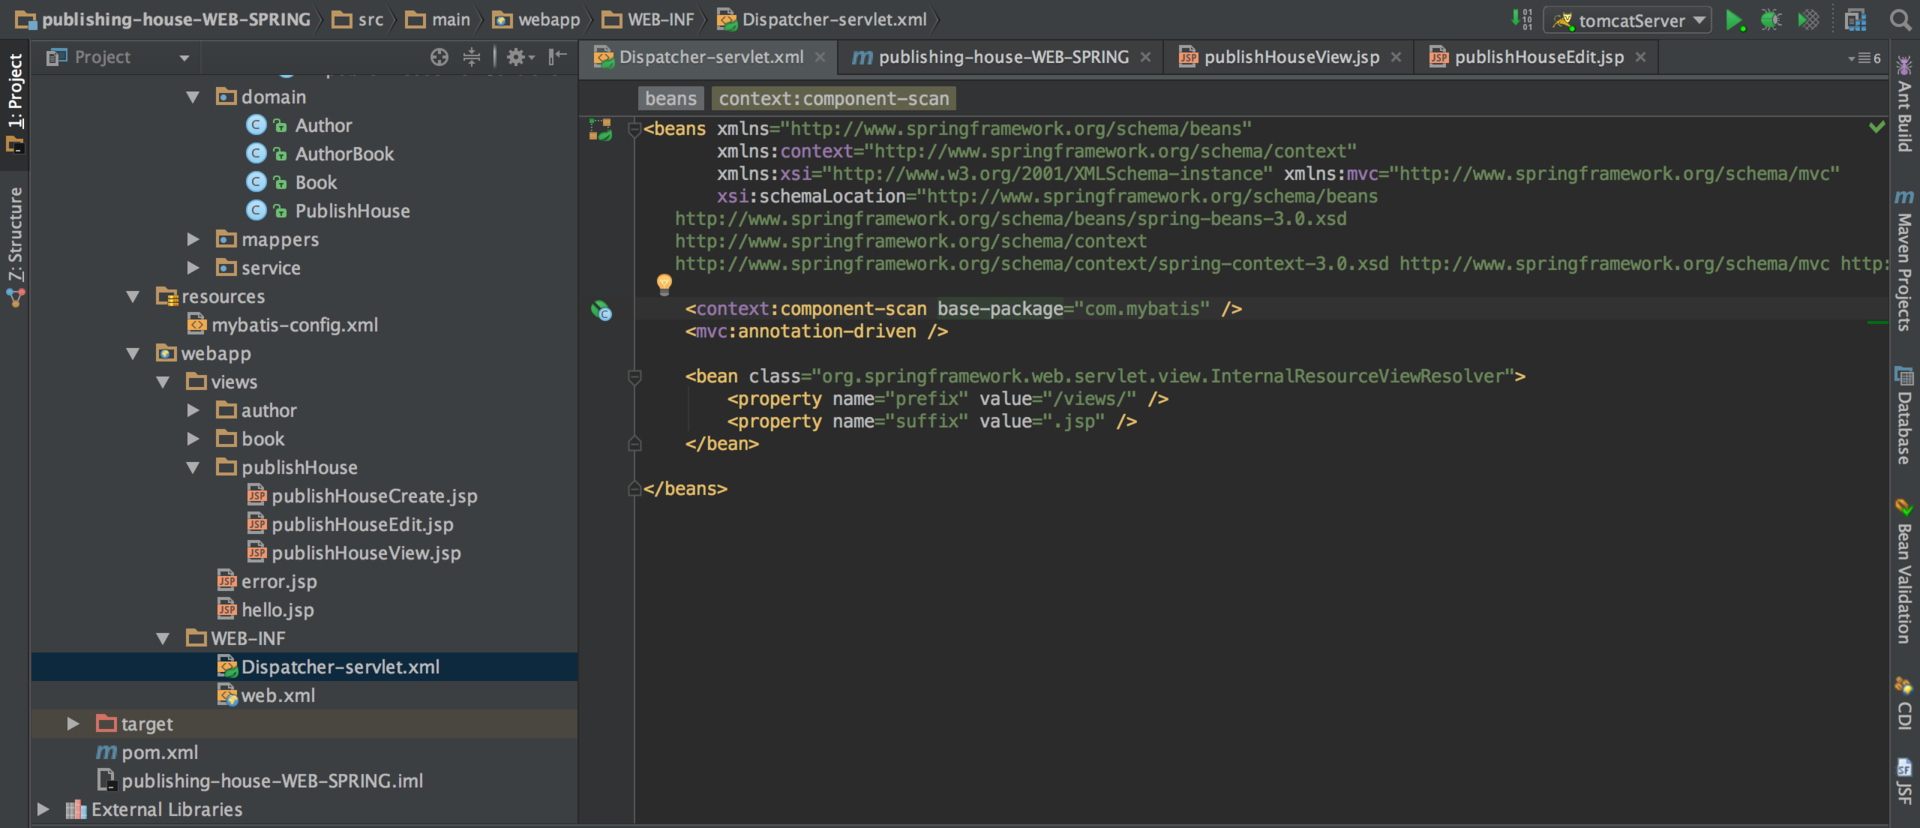
Task: Click the Spring context gutter icon on beans line
Action: tap(600, 130)
